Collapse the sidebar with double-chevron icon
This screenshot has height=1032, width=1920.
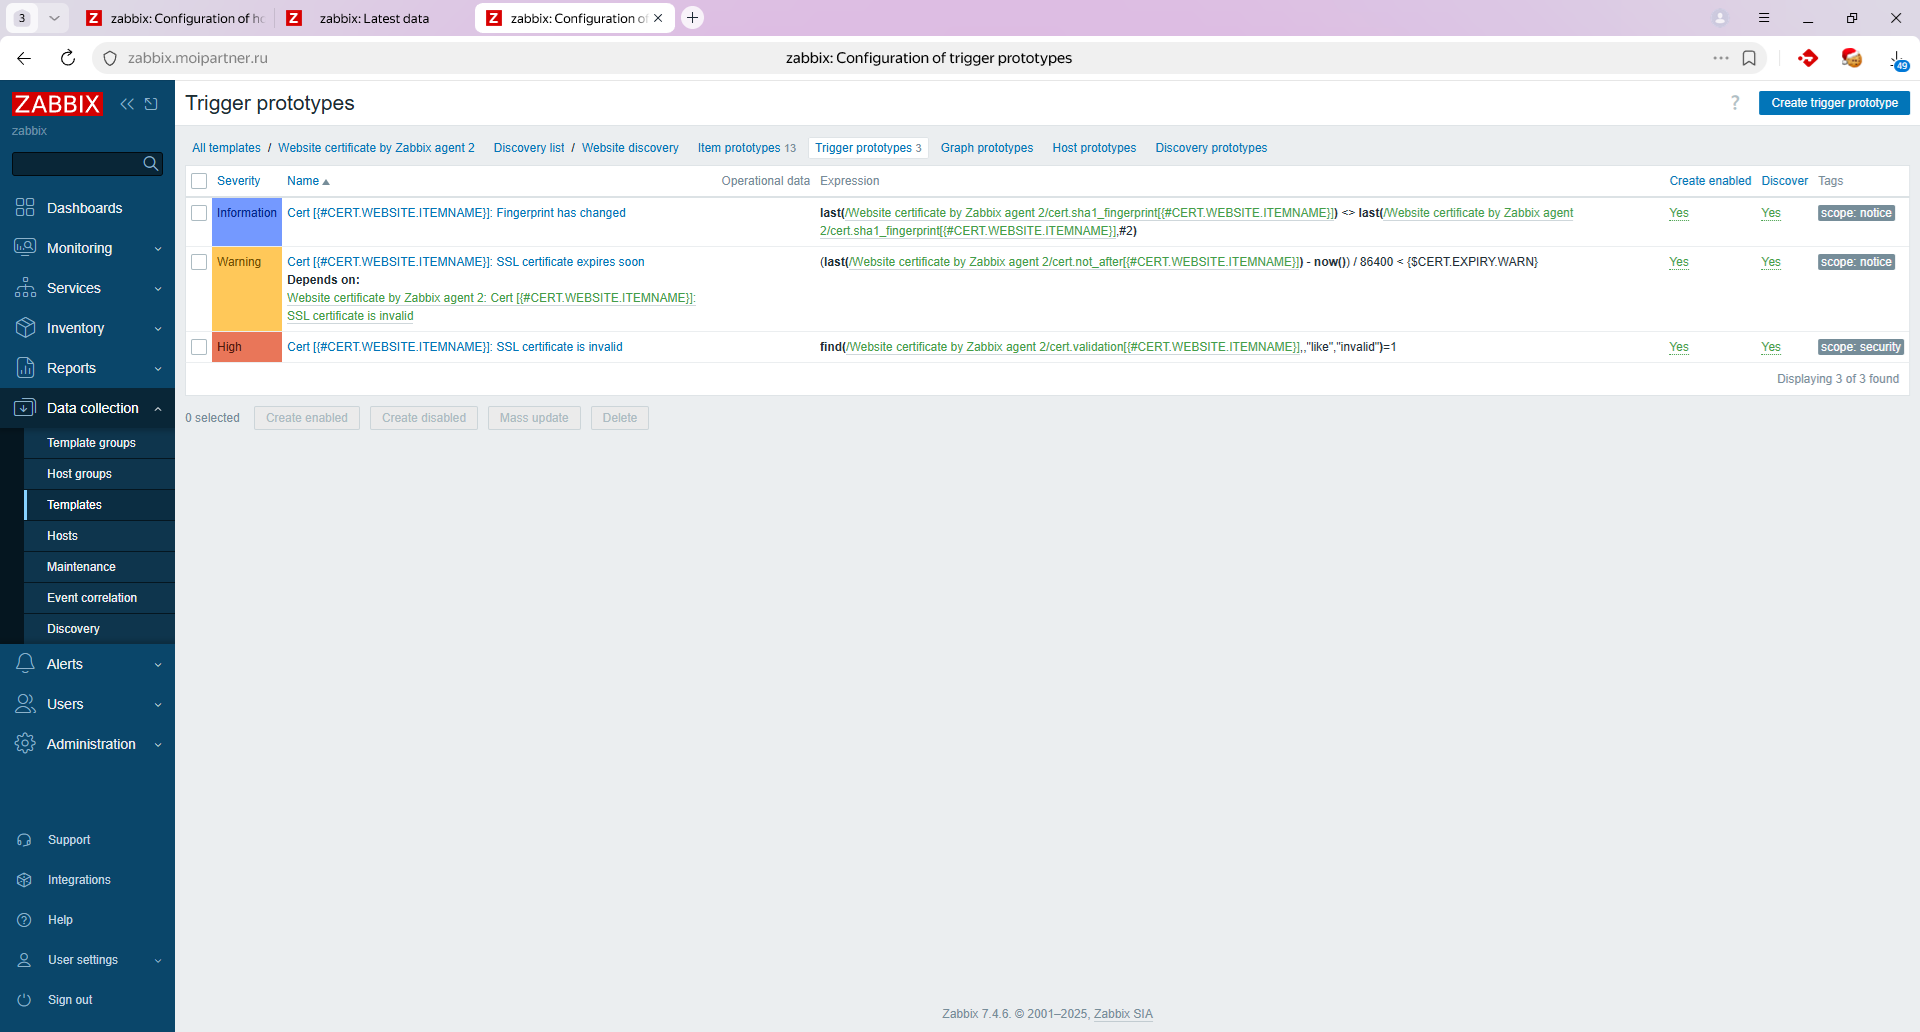[x=127, y=104]
